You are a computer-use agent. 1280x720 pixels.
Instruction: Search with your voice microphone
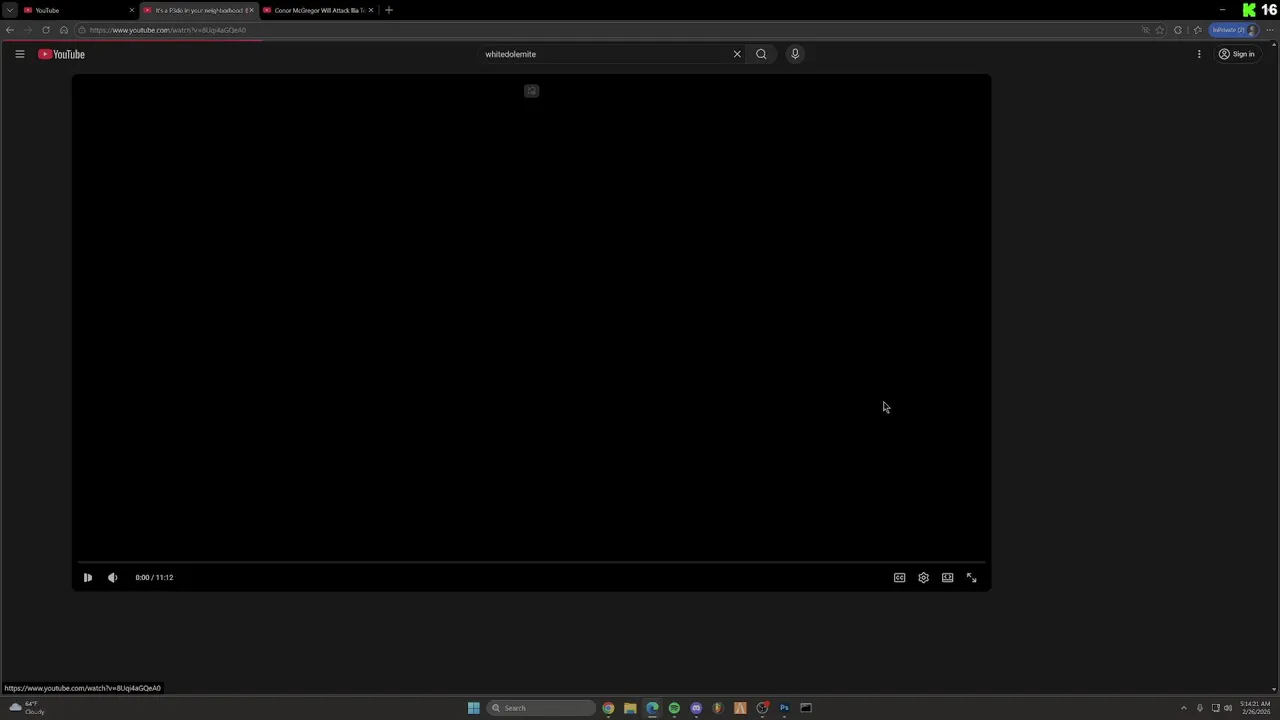pyautogui.click(x=795, y=54)
